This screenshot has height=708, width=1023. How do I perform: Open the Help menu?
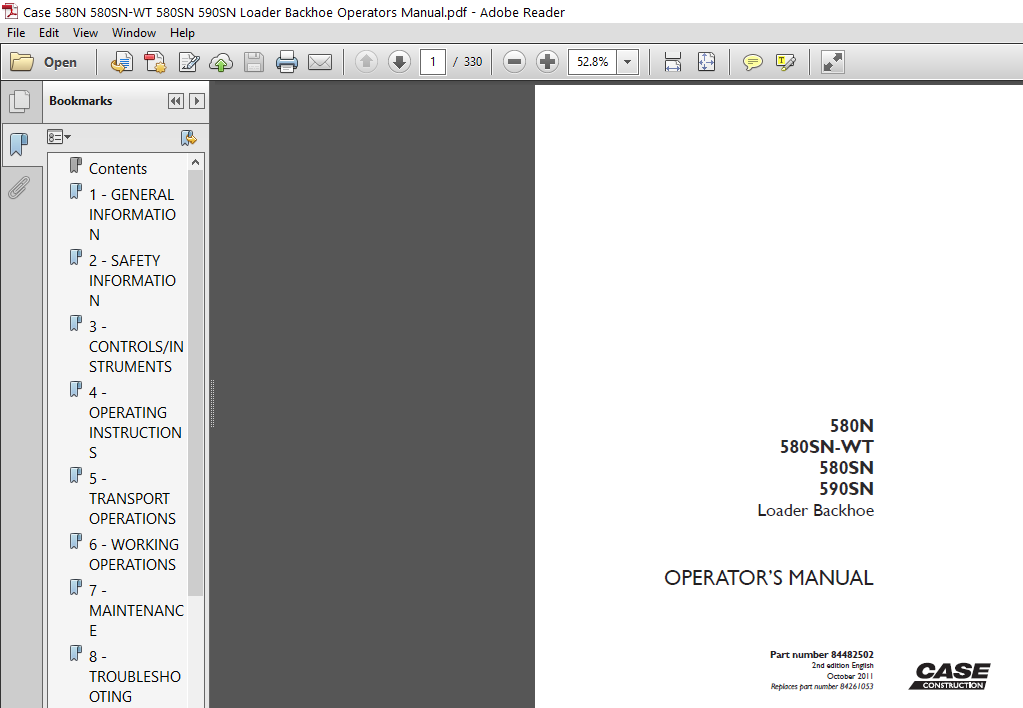pos(182,33)
